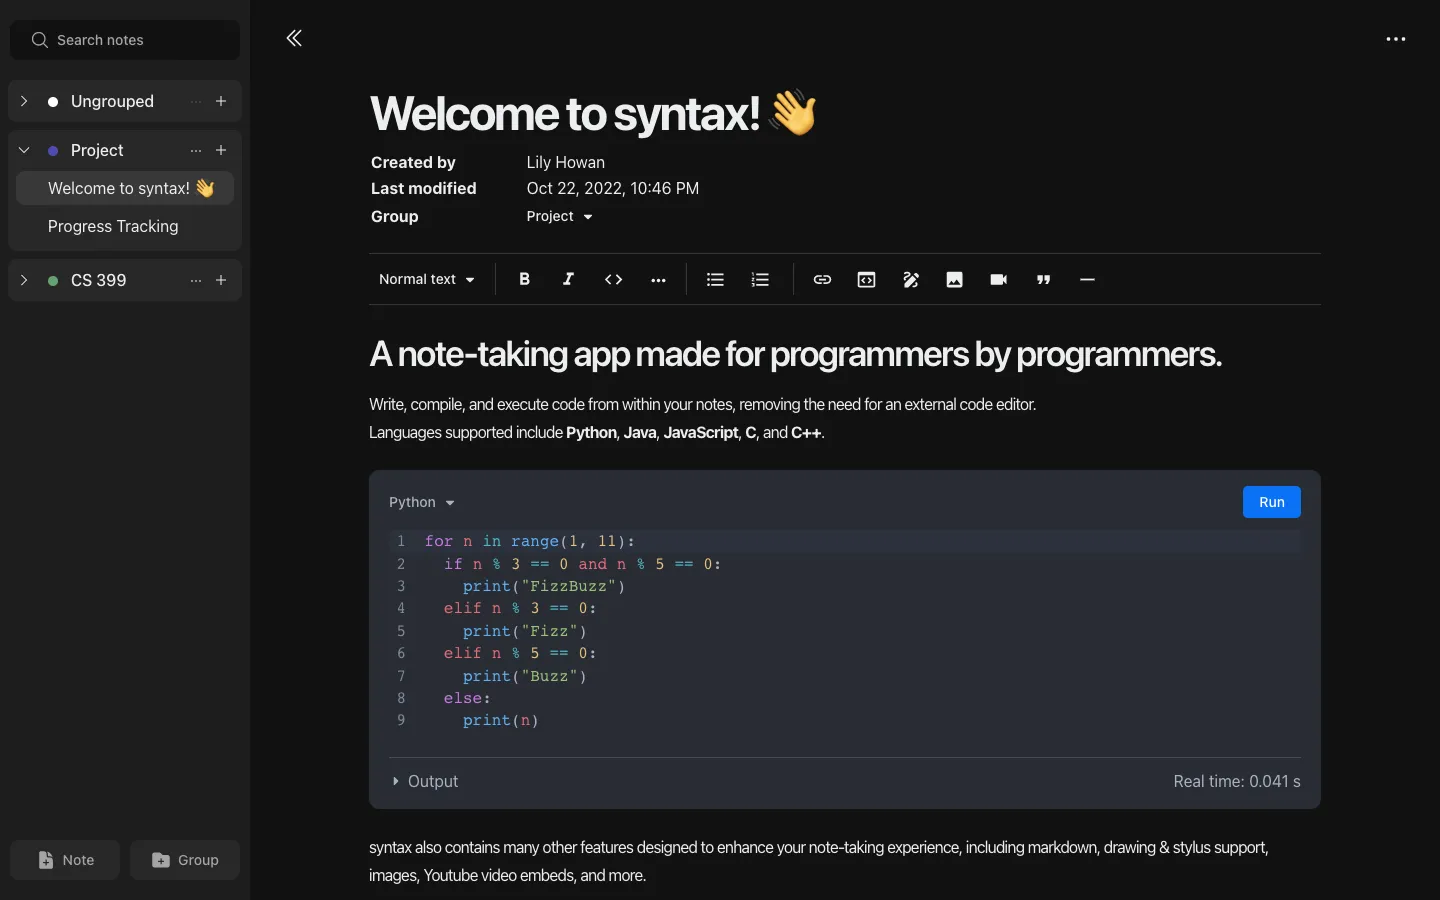Click the purple Project group color dot
Screen dimensions: 1440x900
(51, 150)
